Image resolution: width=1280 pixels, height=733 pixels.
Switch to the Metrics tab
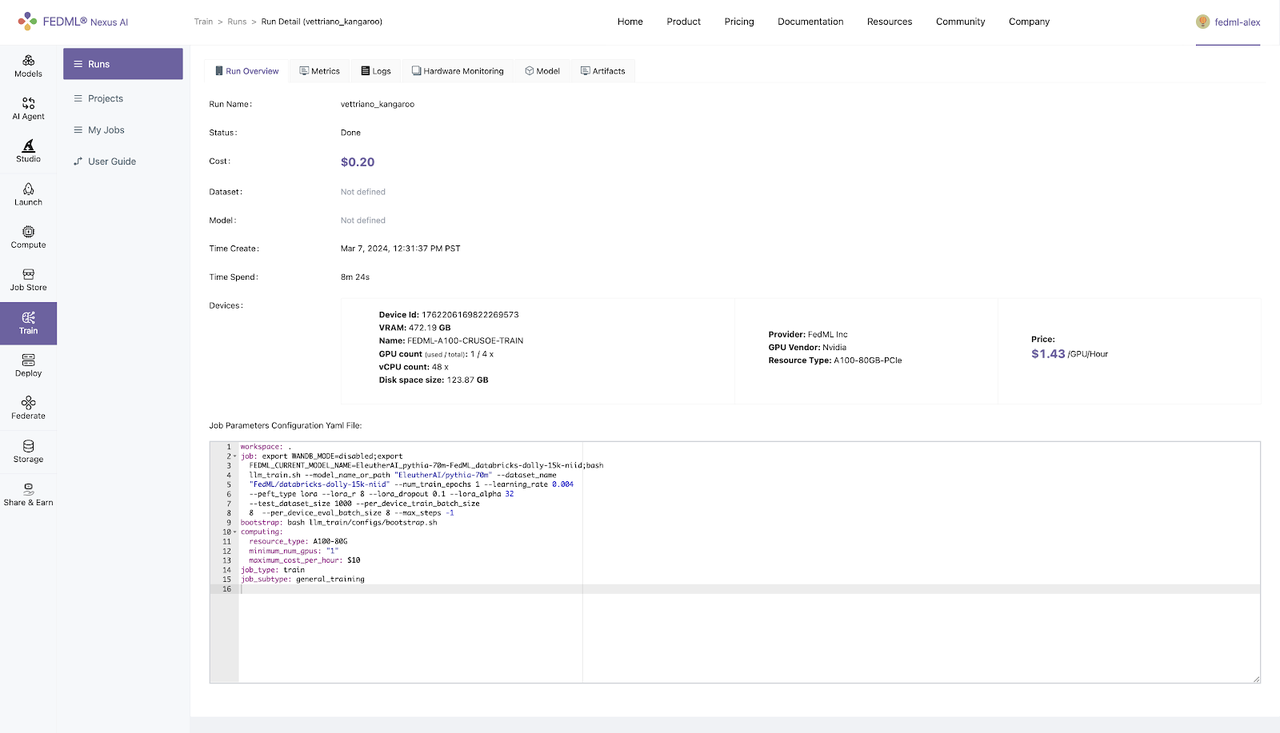[x=320, y=71]
